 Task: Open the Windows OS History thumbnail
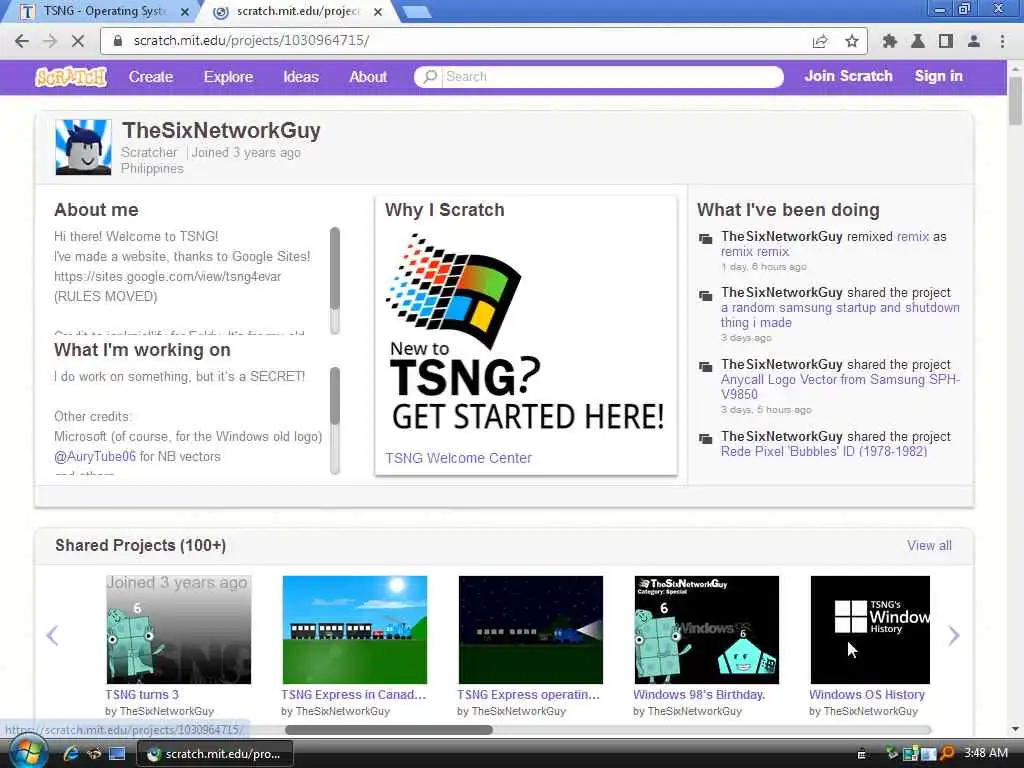[870, 630]
